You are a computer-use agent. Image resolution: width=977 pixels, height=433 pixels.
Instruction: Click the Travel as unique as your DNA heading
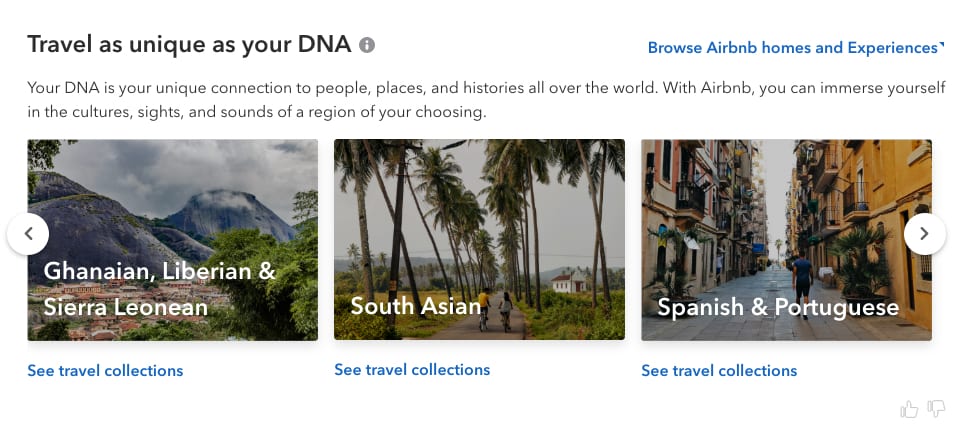tap(189, 45)
